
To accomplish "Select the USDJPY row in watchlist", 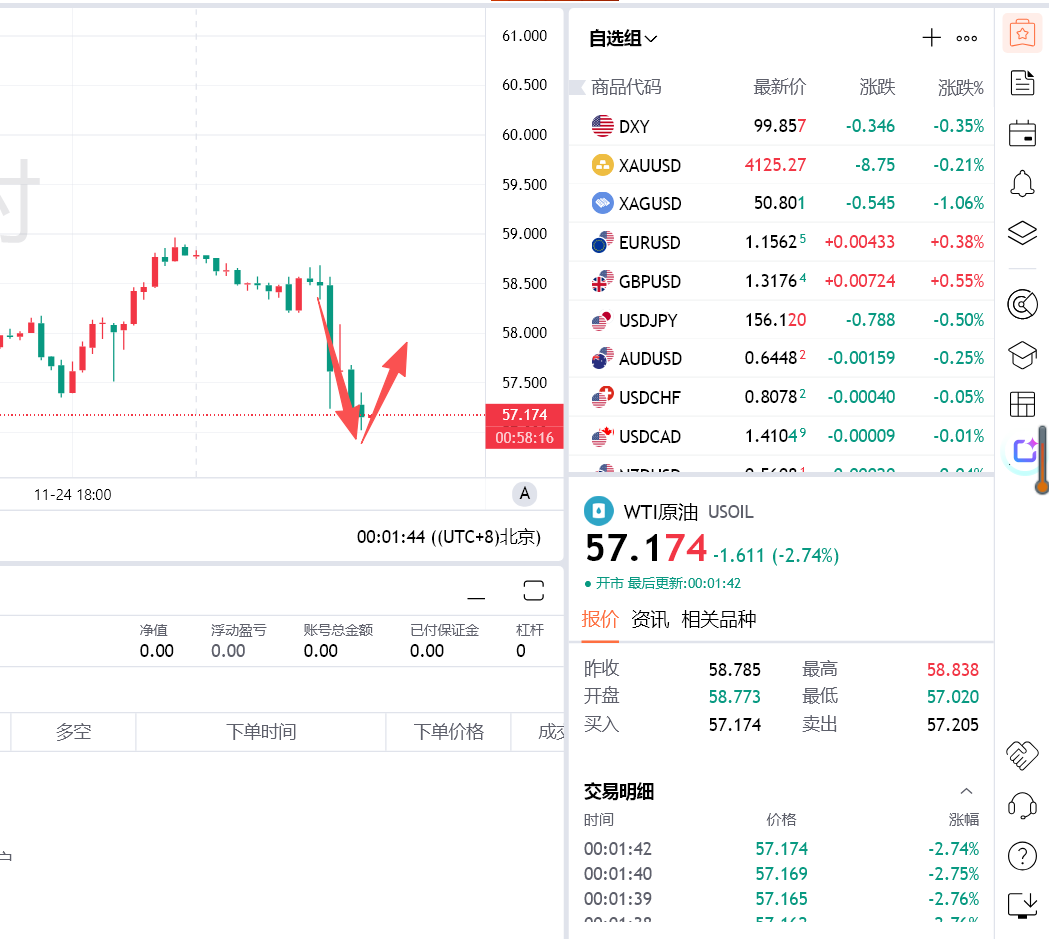I will [781, 320].
